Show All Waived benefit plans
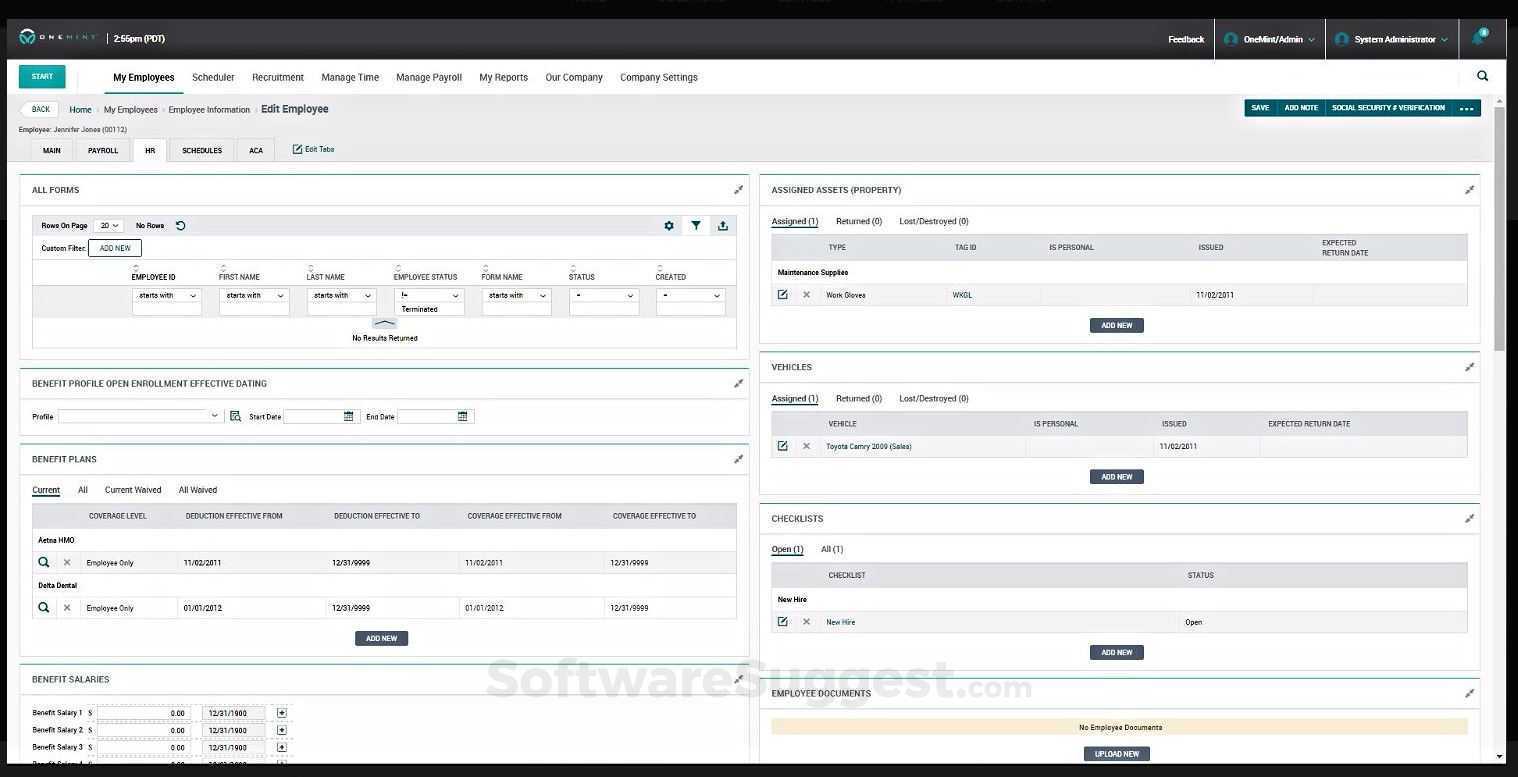Viewport: 1518px width, 777px height. pyautogui.click(x=198, y=490)
